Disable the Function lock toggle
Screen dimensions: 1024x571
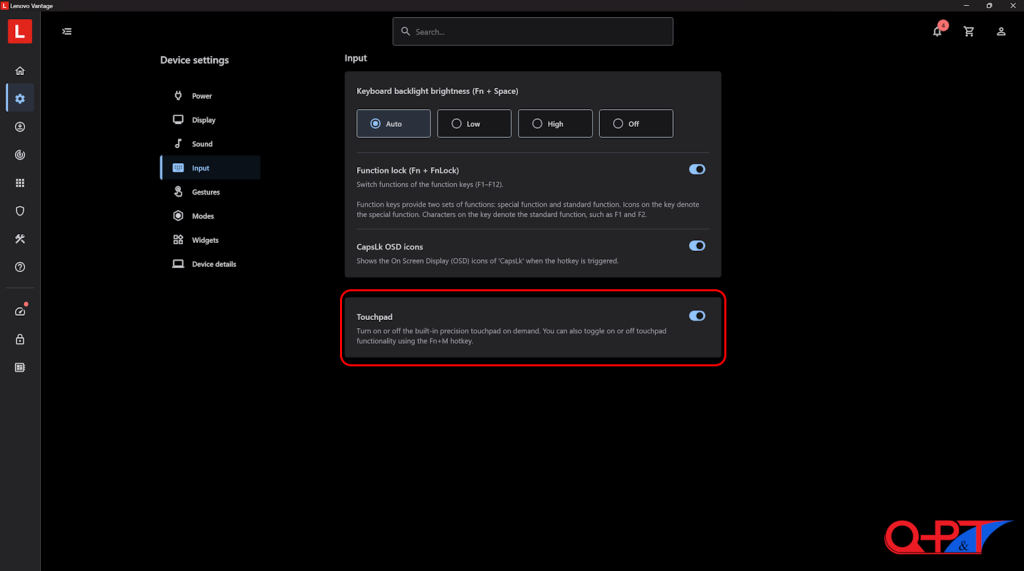(697, 170)
